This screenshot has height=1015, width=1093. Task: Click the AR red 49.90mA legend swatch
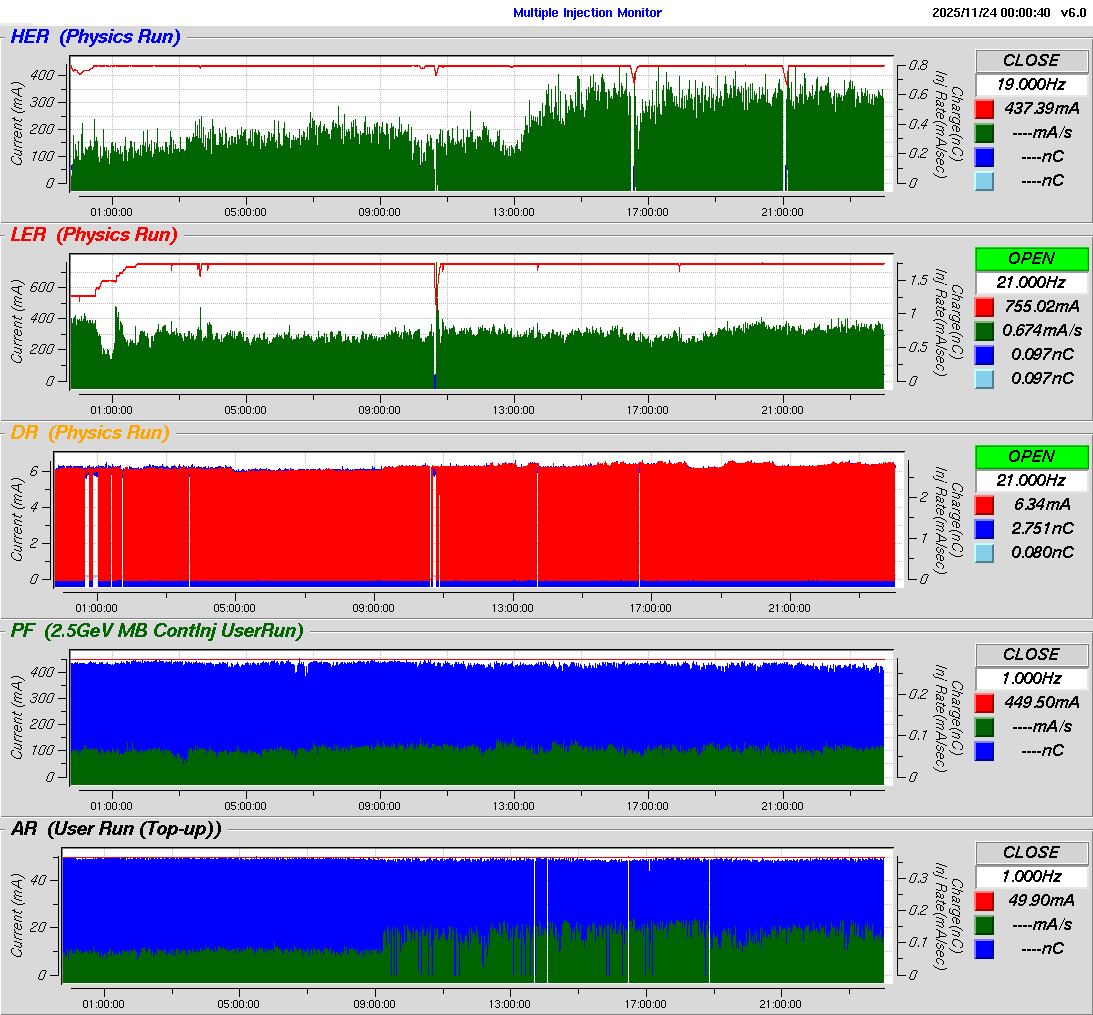point(985,900)
